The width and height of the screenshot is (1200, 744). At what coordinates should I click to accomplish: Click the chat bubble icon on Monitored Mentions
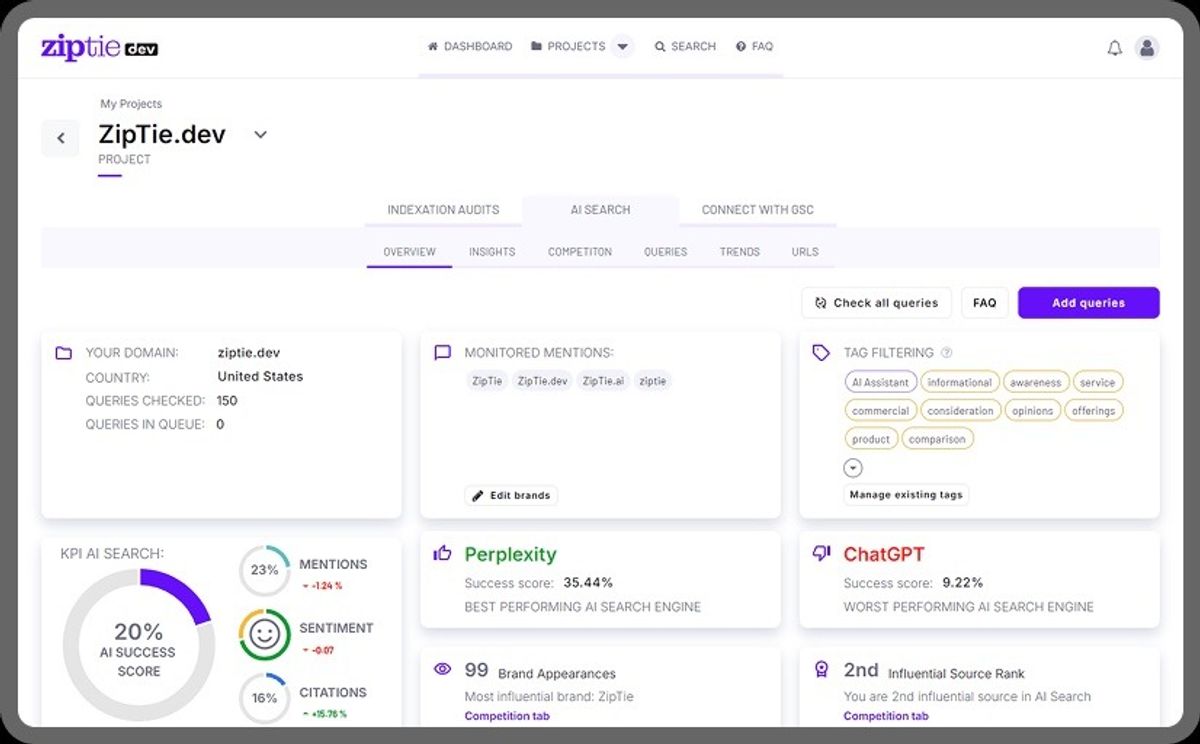[x=441, y=352]
